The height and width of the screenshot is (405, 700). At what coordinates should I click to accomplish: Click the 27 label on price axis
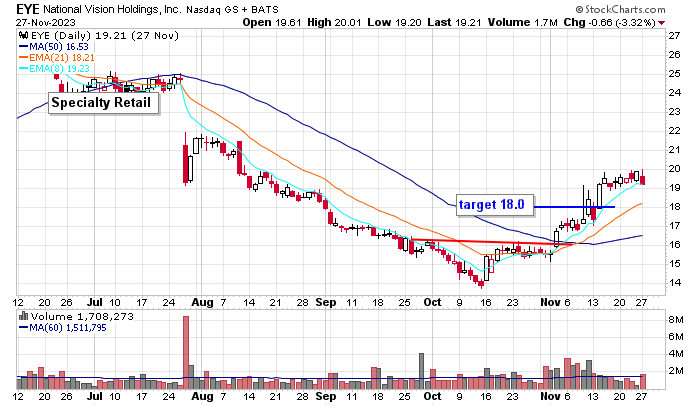pos(675,36)
